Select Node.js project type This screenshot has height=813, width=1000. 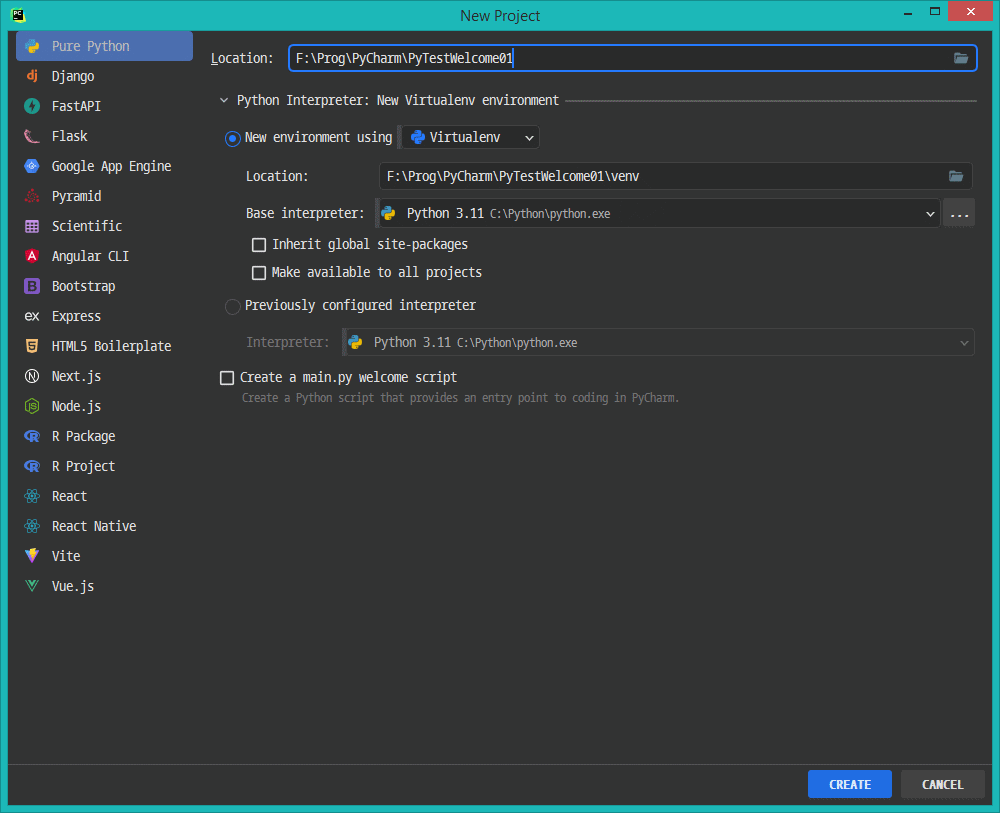coord(105,406)
